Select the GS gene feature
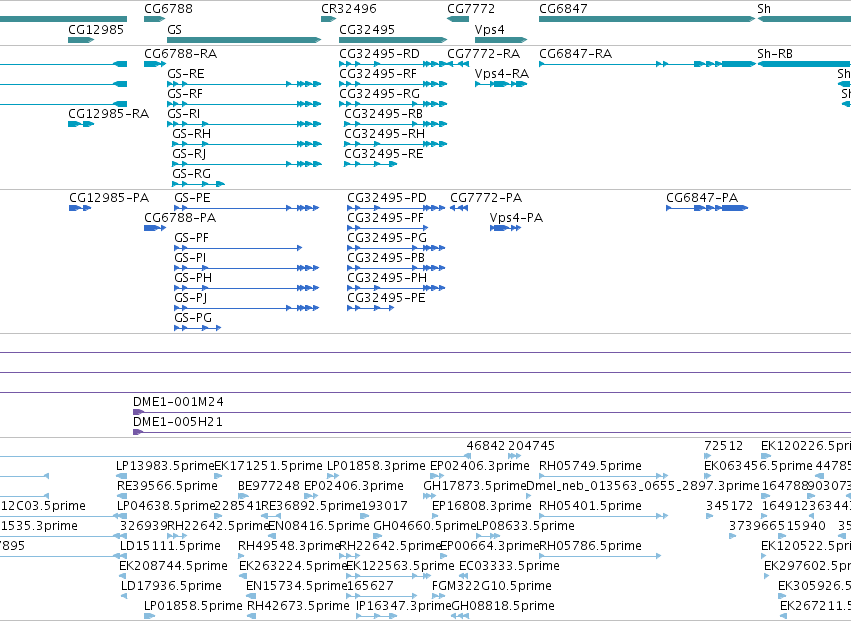This screenshot has width=851, height=621. point(244,40)
